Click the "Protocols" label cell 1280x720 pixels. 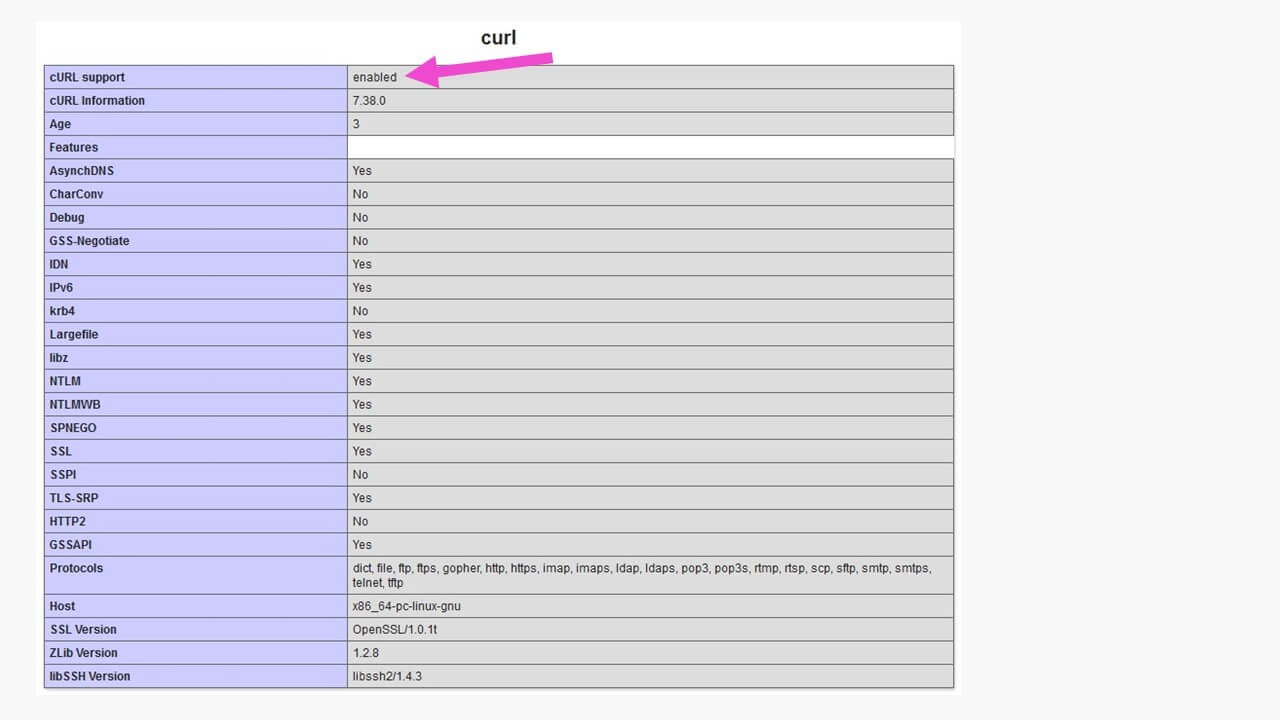pos(196,575)
